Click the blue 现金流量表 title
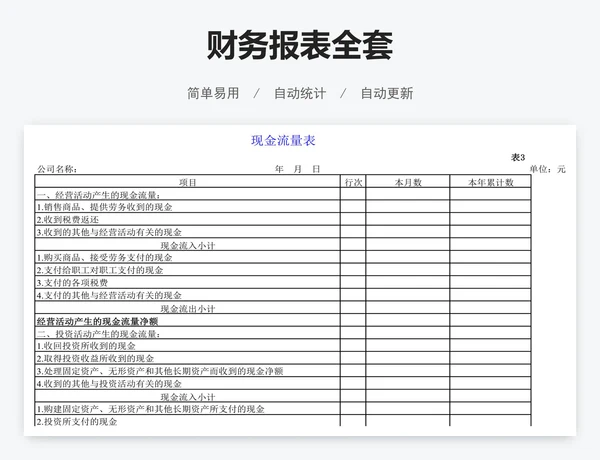The width and height of the screenshot is (600, 460). click(283, 140)
